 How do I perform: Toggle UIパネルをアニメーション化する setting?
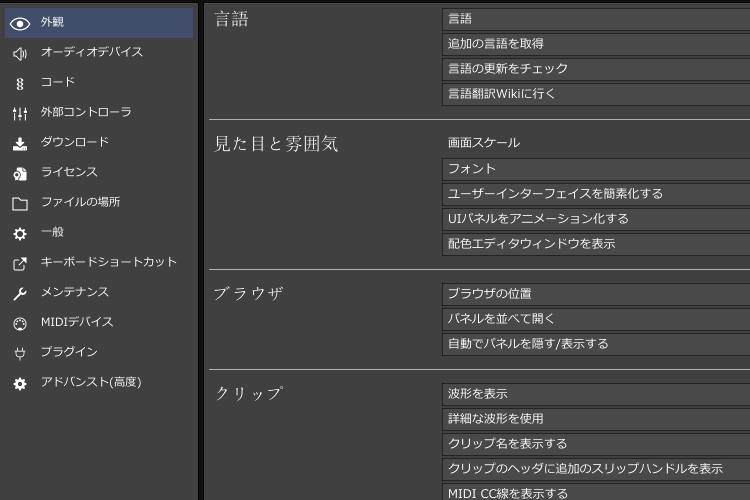click(x=595, y=219)
